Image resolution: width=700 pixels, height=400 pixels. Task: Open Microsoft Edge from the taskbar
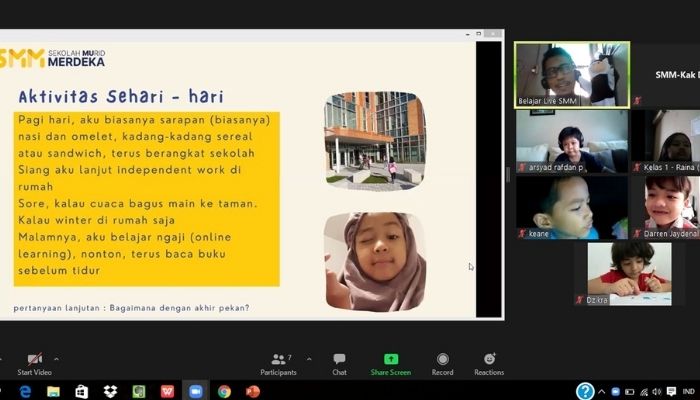coord(25,391)
